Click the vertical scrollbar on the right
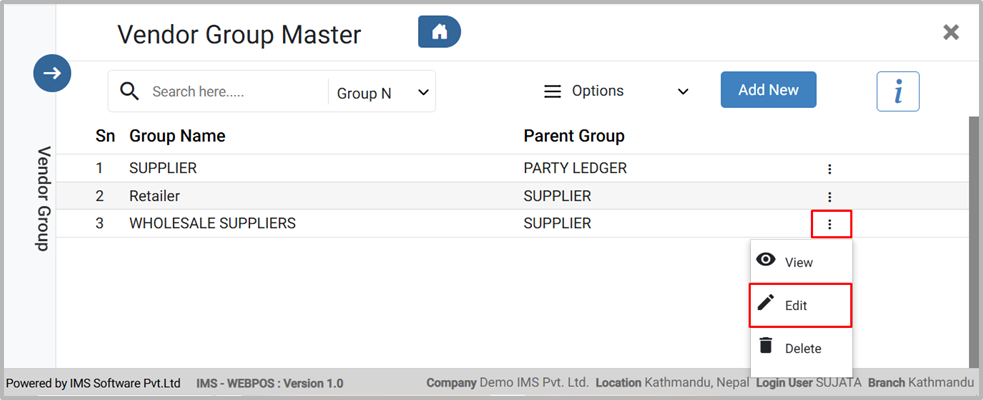Image resolution: width=983 pixels, height=400 pixels. click(x=974, y=240)
